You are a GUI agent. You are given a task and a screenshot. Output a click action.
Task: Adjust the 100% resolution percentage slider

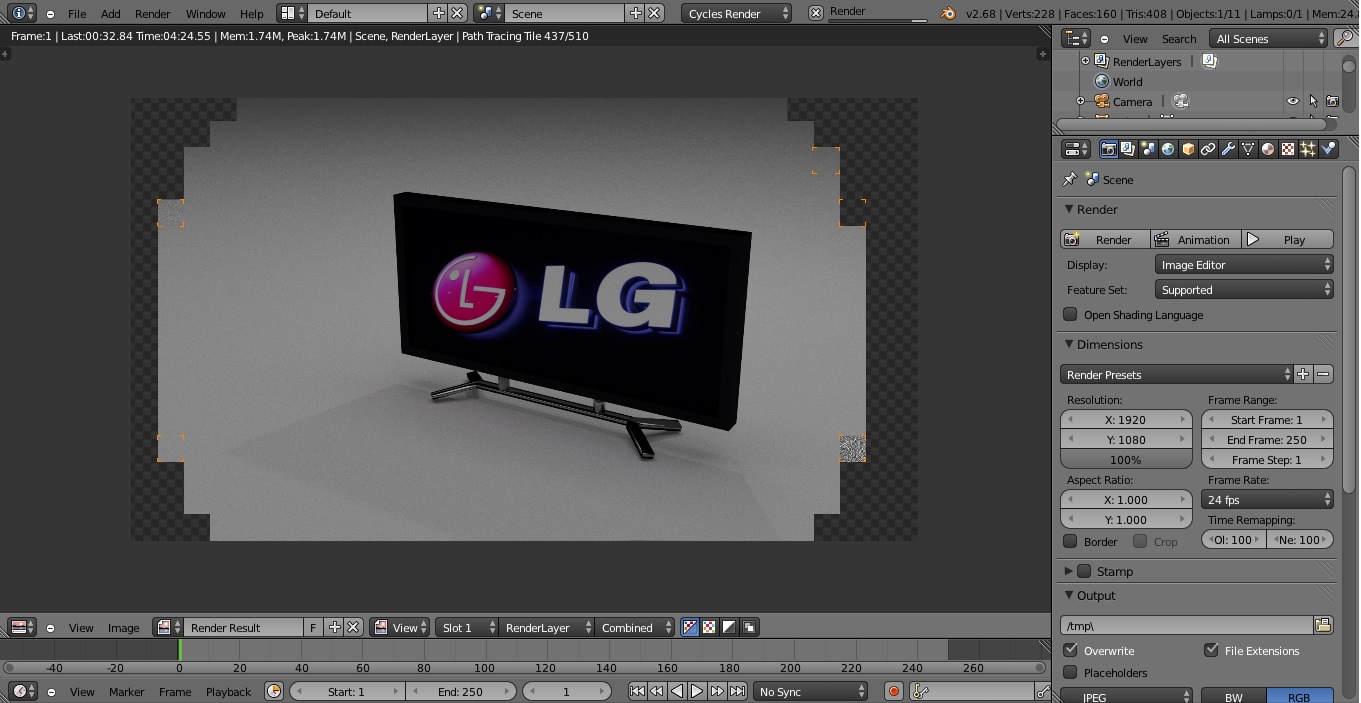coord(1126,460)
